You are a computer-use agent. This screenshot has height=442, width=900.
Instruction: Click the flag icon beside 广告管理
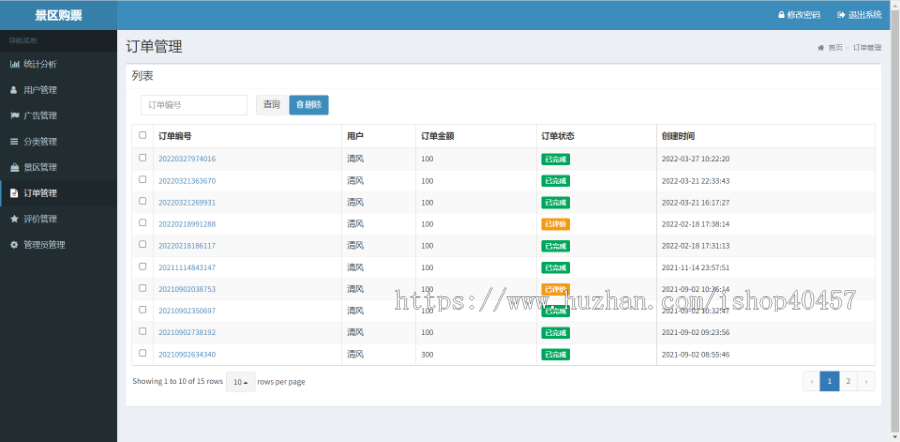click(14, 116)
